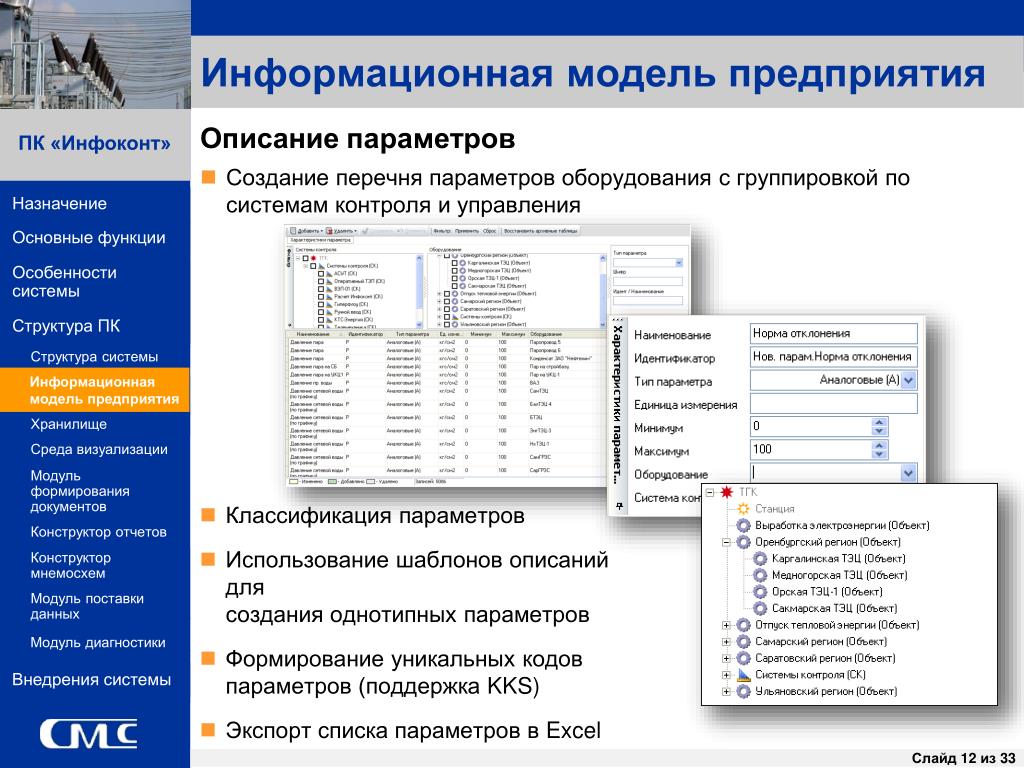Open the Оборудование dropdown arrow
This screenshot has width=1024, height=768.
coord(908,473)
